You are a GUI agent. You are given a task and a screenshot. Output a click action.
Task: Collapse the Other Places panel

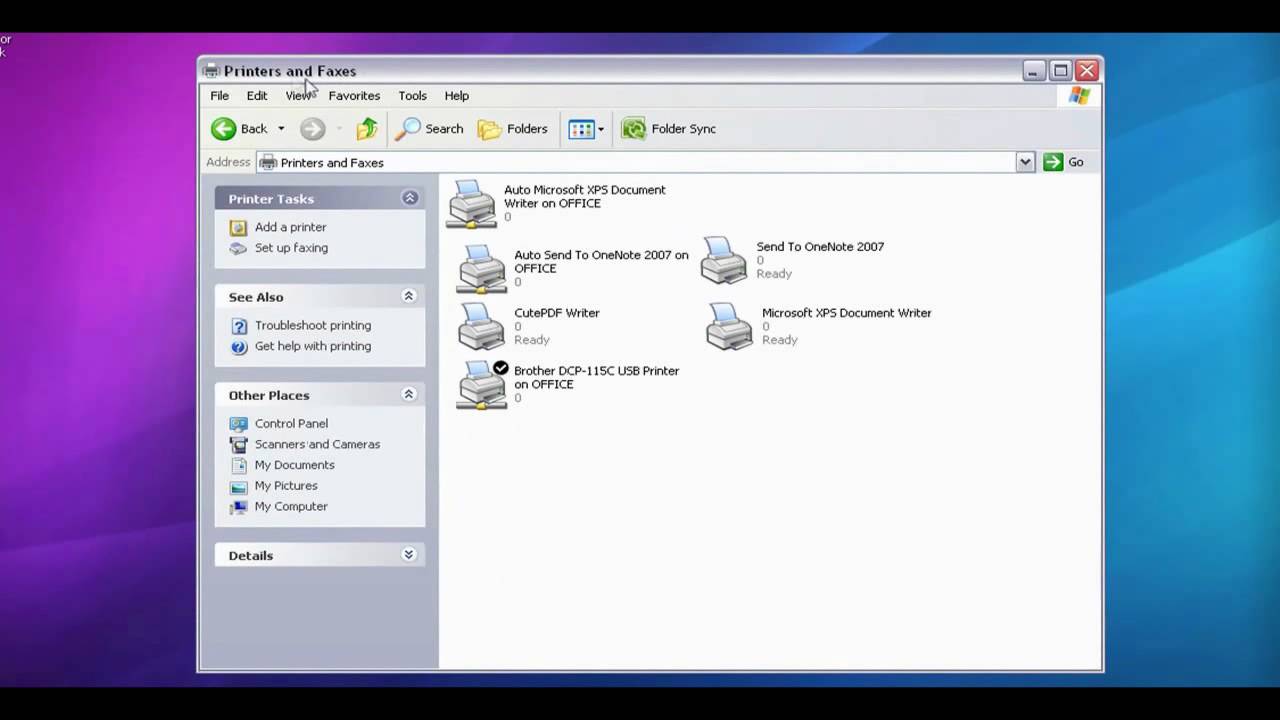[408, 394]
